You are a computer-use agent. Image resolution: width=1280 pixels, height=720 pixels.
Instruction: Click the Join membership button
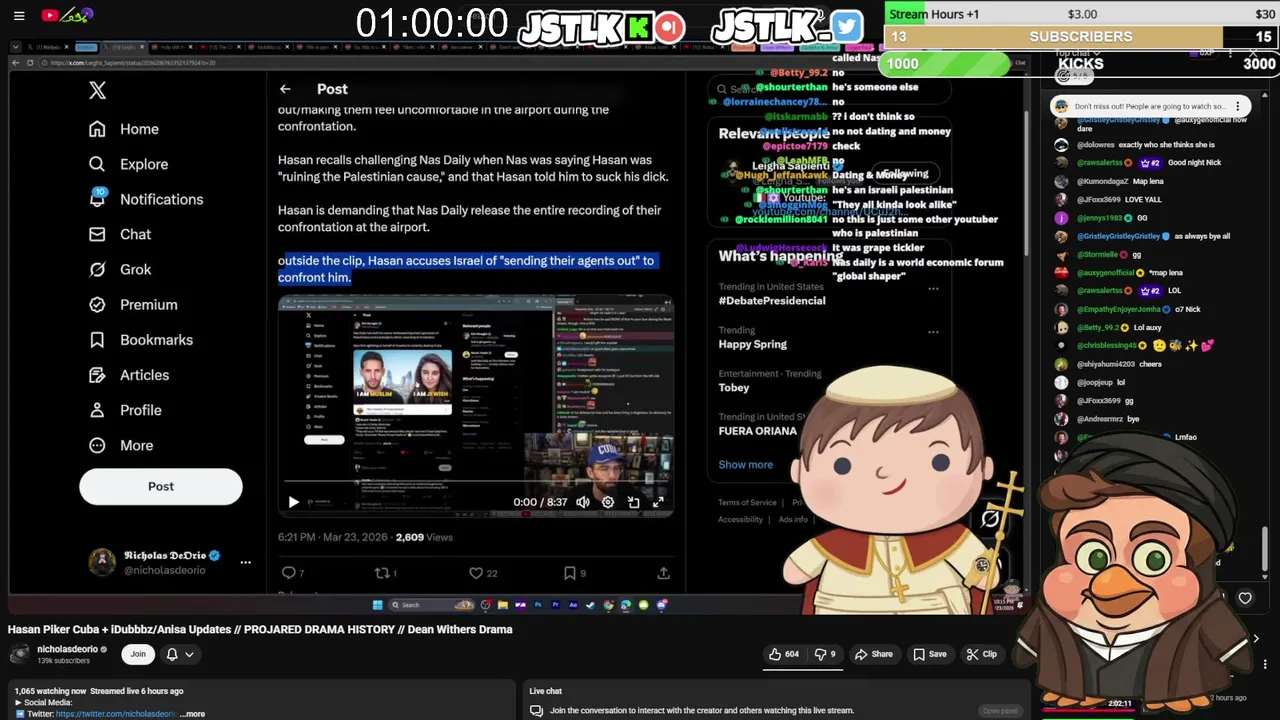[x=138, y=654]
